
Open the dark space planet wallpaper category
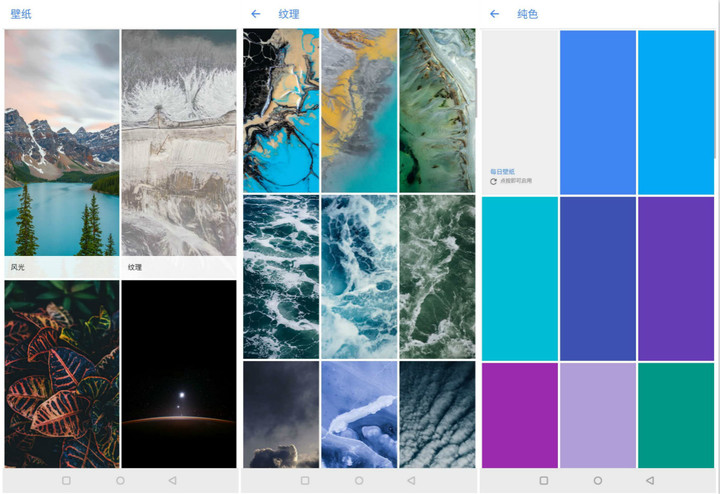179,373
